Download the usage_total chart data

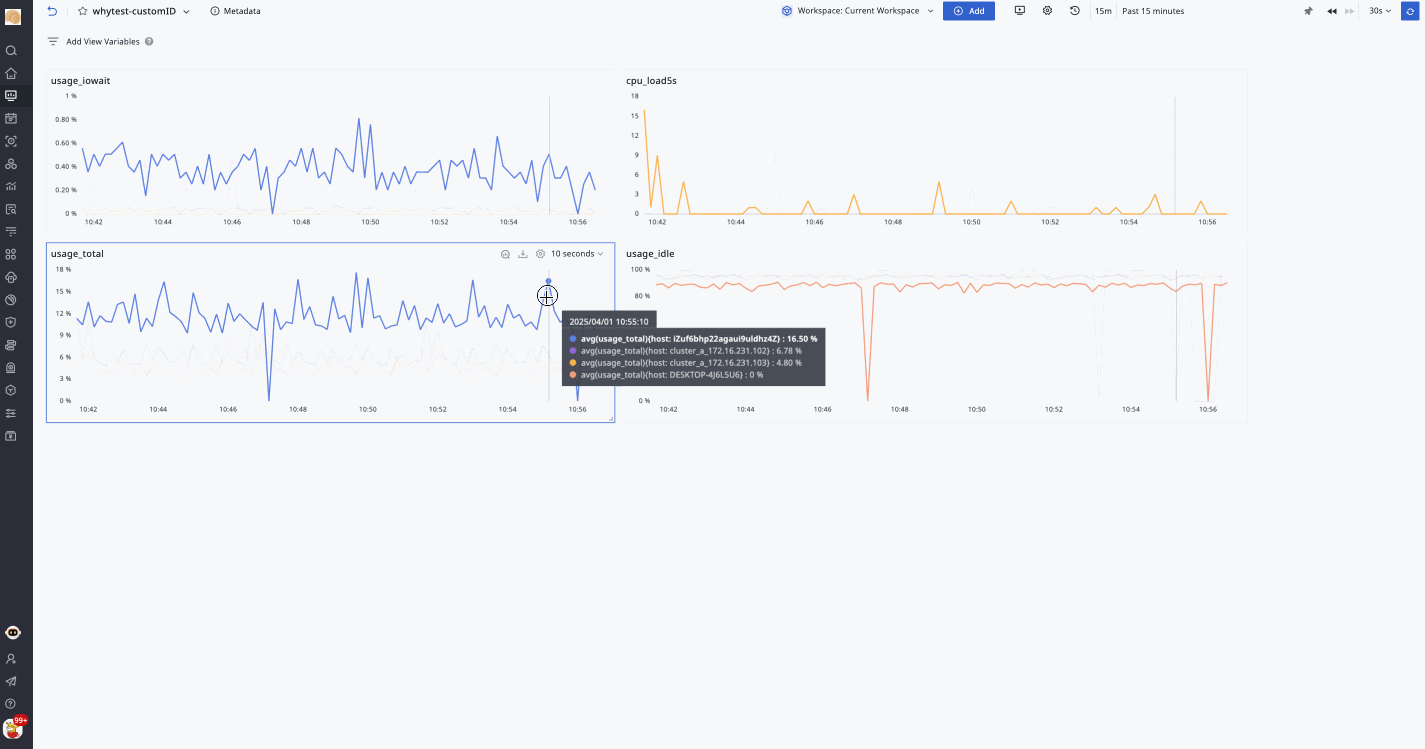coord(522,254)
